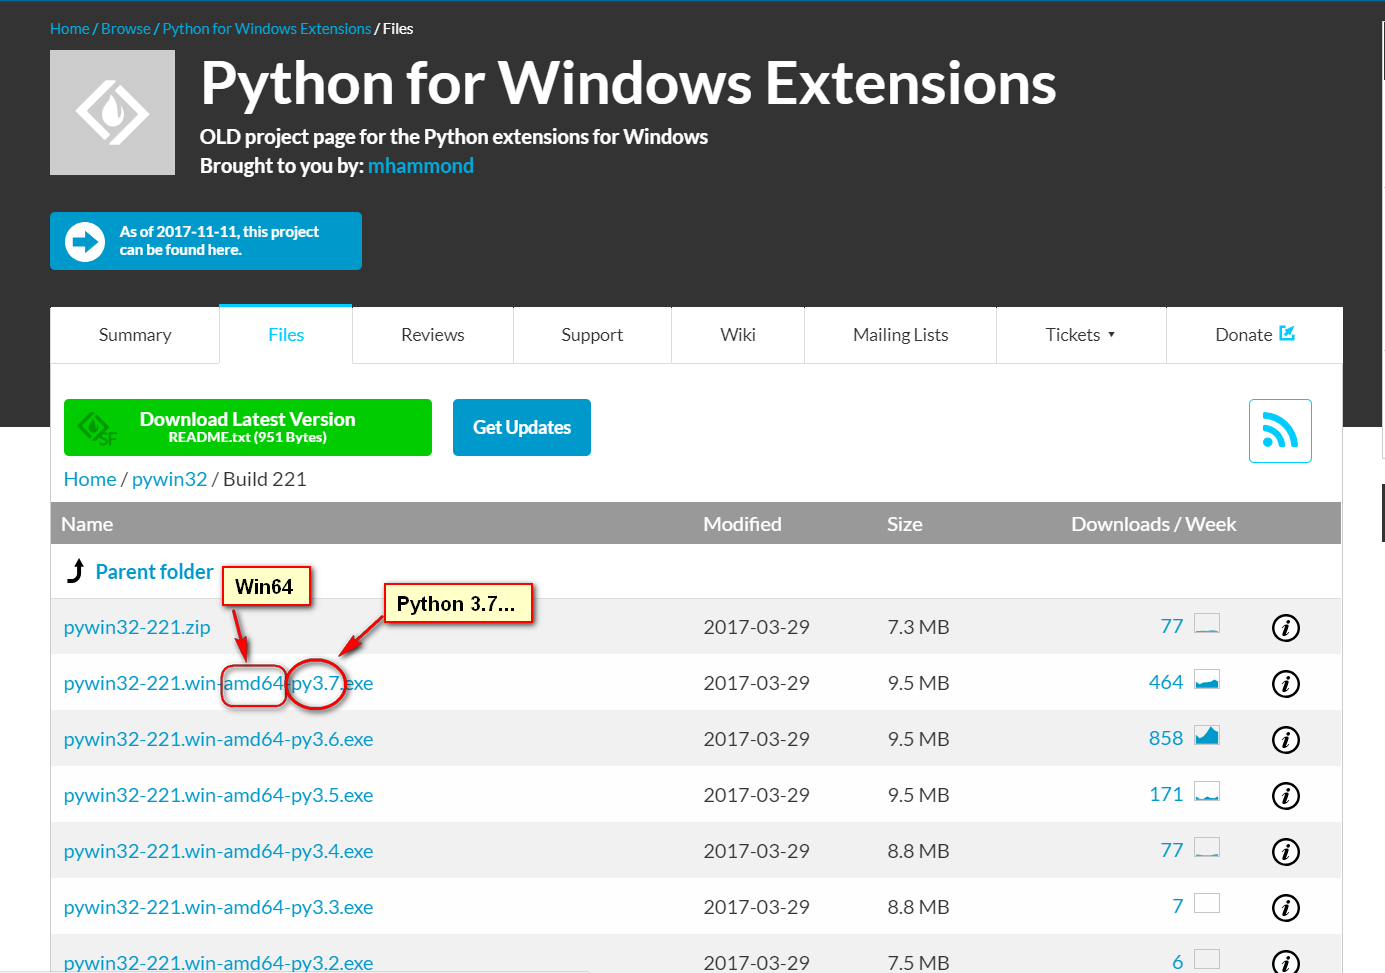Switch to the Reviews tab
Screen dimensions: 1385x973
coord(433,335)
